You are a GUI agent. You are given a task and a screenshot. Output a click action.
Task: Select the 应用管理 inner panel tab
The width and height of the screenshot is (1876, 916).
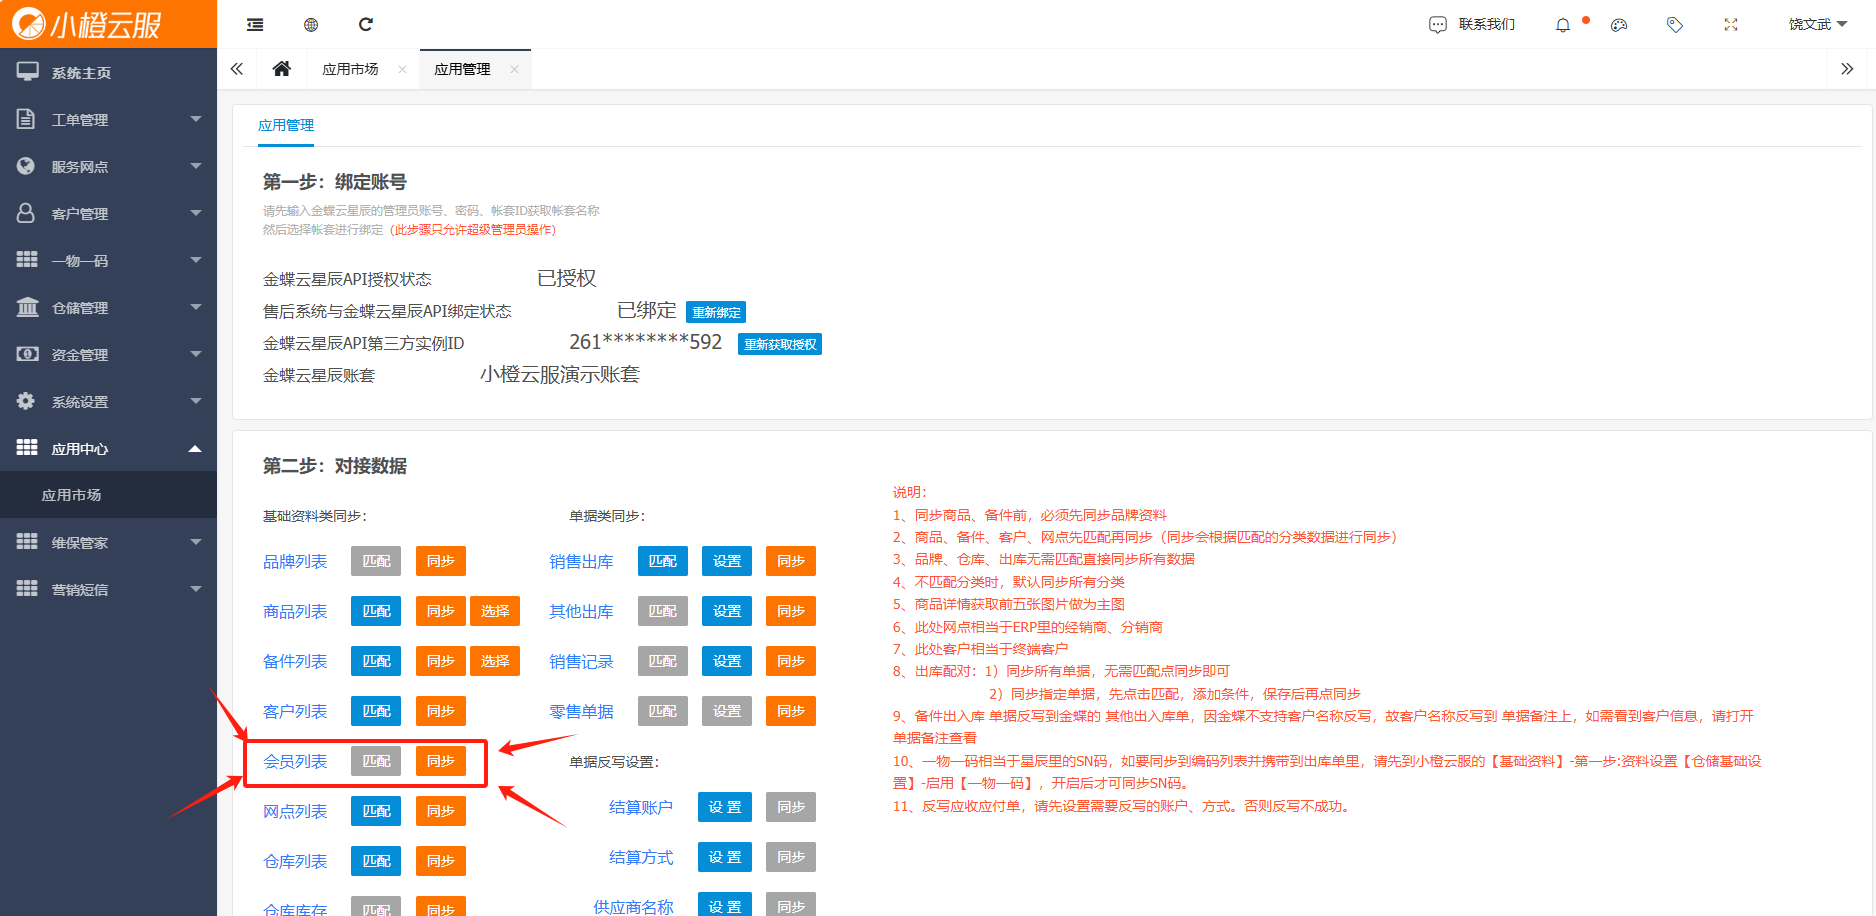pyautogui.click(x=286, y=126)
